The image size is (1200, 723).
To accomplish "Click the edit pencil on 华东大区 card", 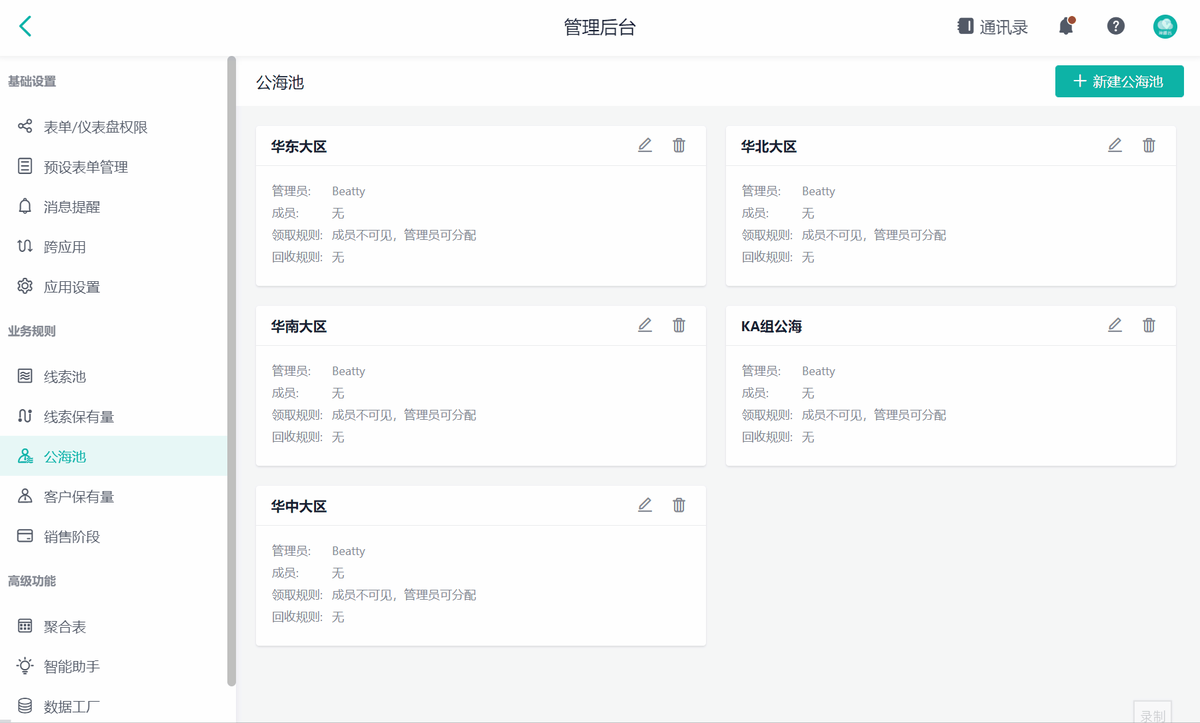I will [x=645, y=145].
